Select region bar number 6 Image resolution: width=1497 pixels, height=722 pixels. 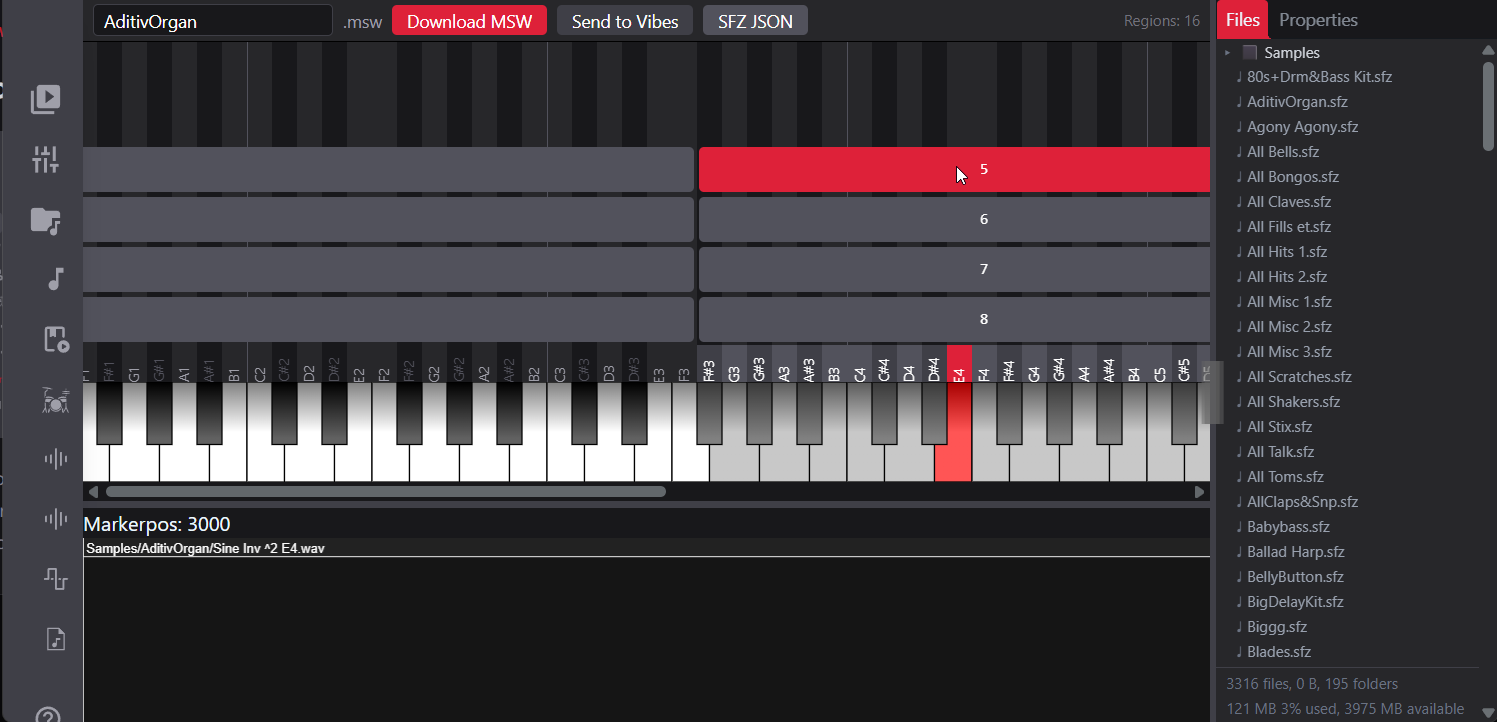pos(954,219)
